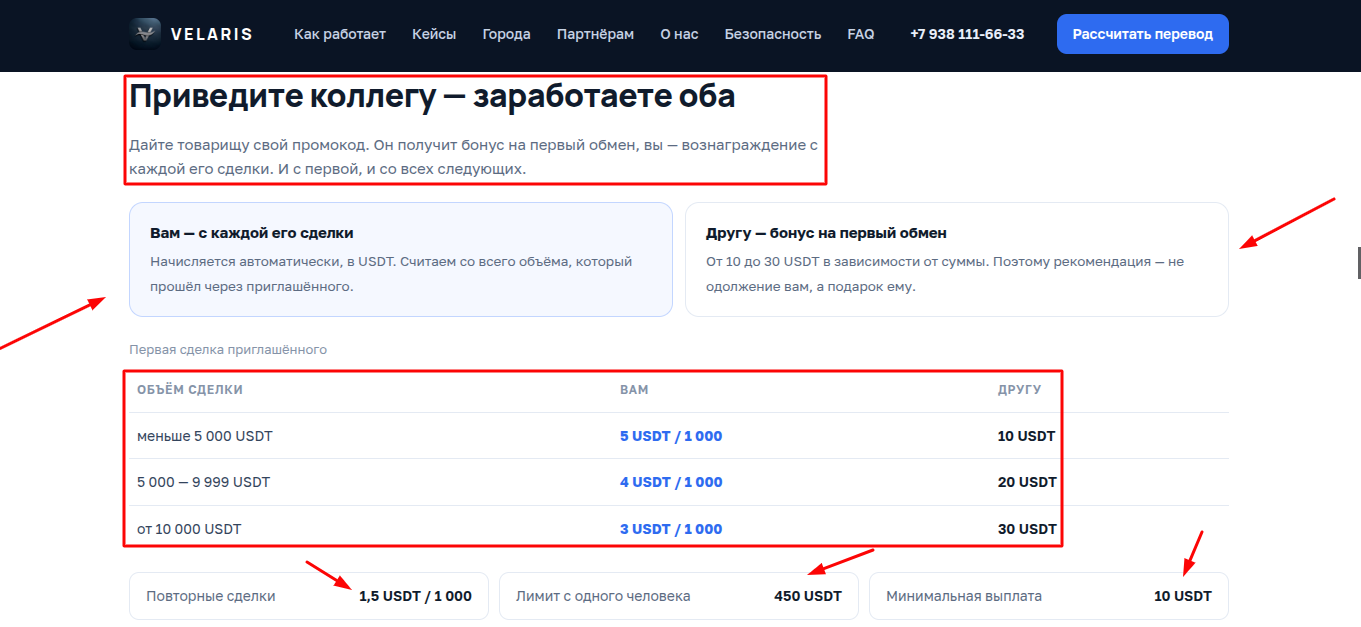Click the "5 000 — 9 999 USDT" row label
This screenshot has height=627, width=1361.
[204, 482]
